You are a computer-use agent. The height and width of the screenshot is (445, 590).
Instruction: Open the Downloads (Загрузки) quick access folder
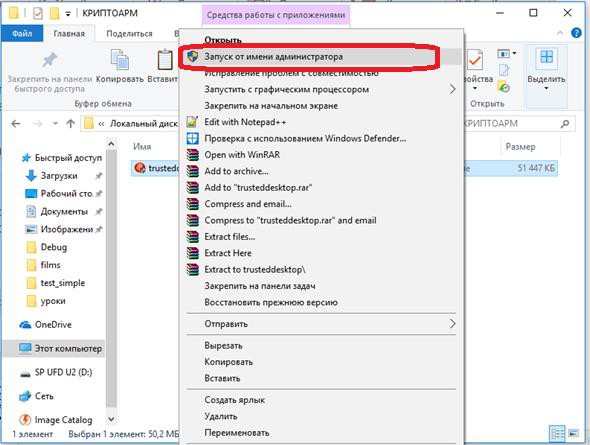[x=59, y=176]
